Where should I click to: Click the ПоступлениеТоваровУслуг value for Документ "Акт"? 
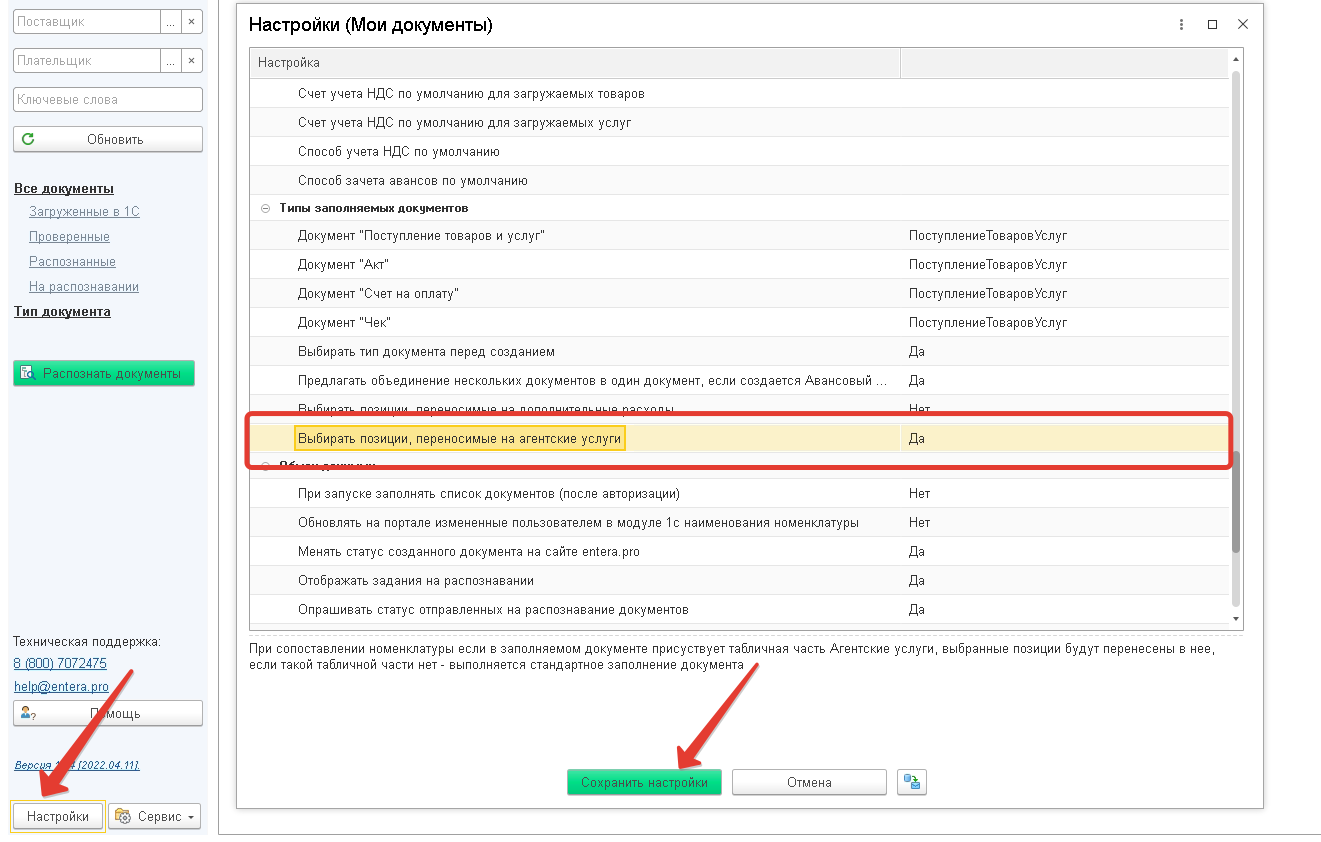click(x=988, y=265)
